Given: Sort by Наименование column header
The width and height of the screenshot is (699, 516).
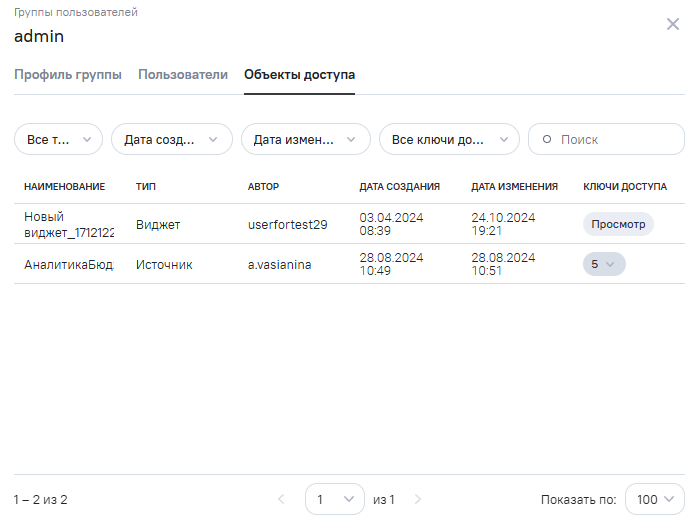Looking at the screenshot, I should tap(64, 187).
